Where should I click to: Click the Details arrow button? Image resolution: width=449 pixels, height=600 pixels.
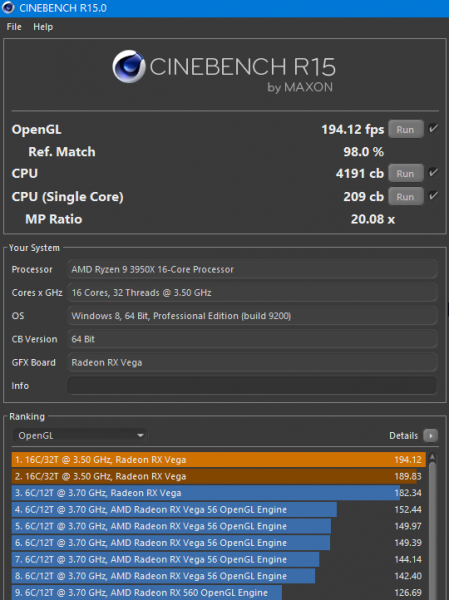[x=430, y=435]
